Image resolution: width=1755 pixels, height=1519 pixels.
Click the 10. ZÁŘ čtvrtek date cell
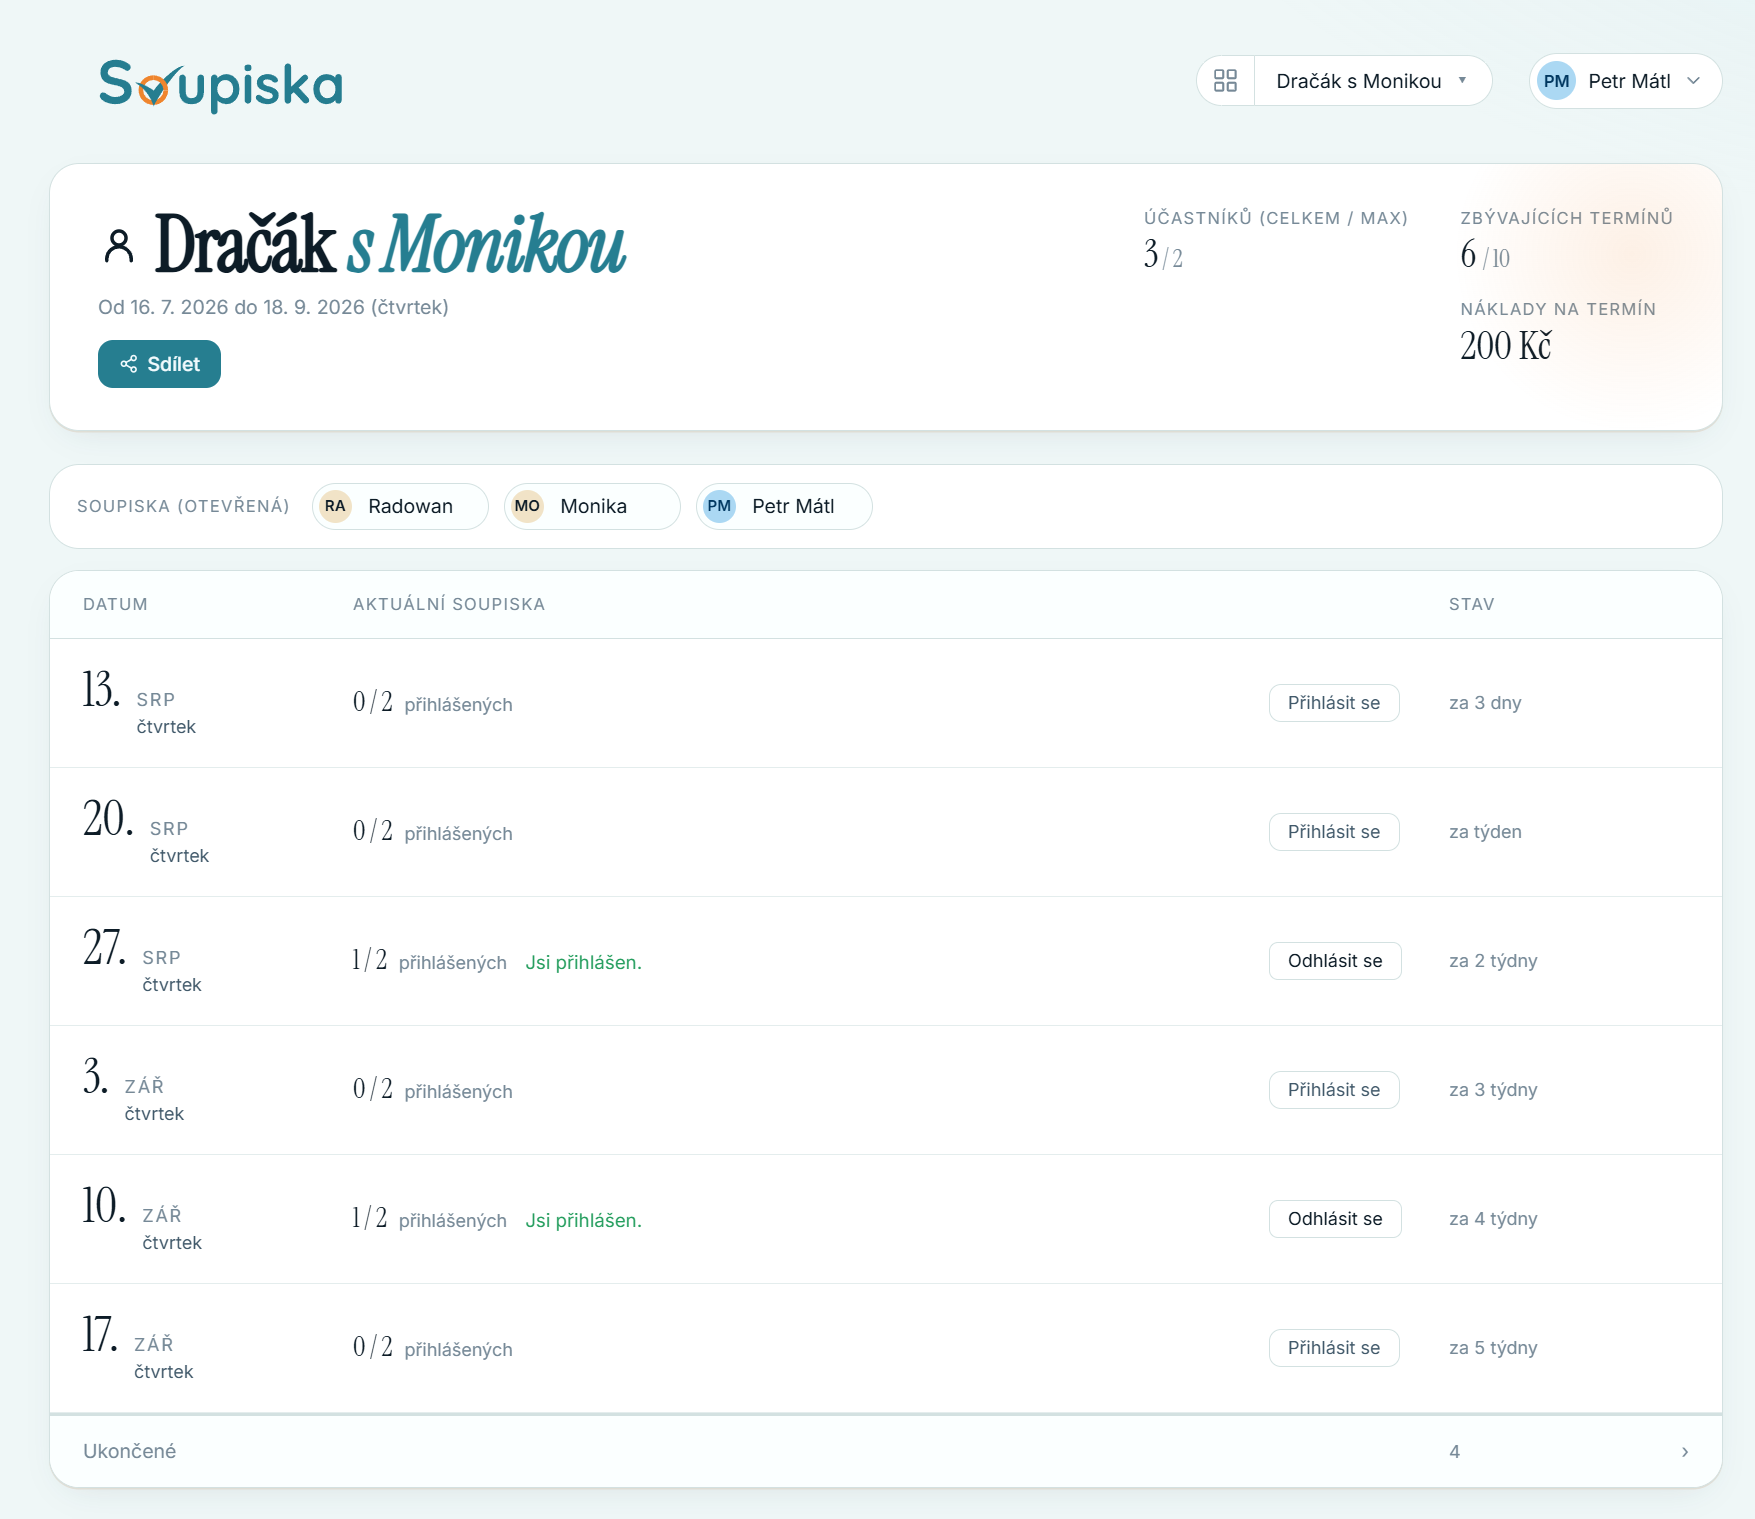click(x=142, y=1219)
